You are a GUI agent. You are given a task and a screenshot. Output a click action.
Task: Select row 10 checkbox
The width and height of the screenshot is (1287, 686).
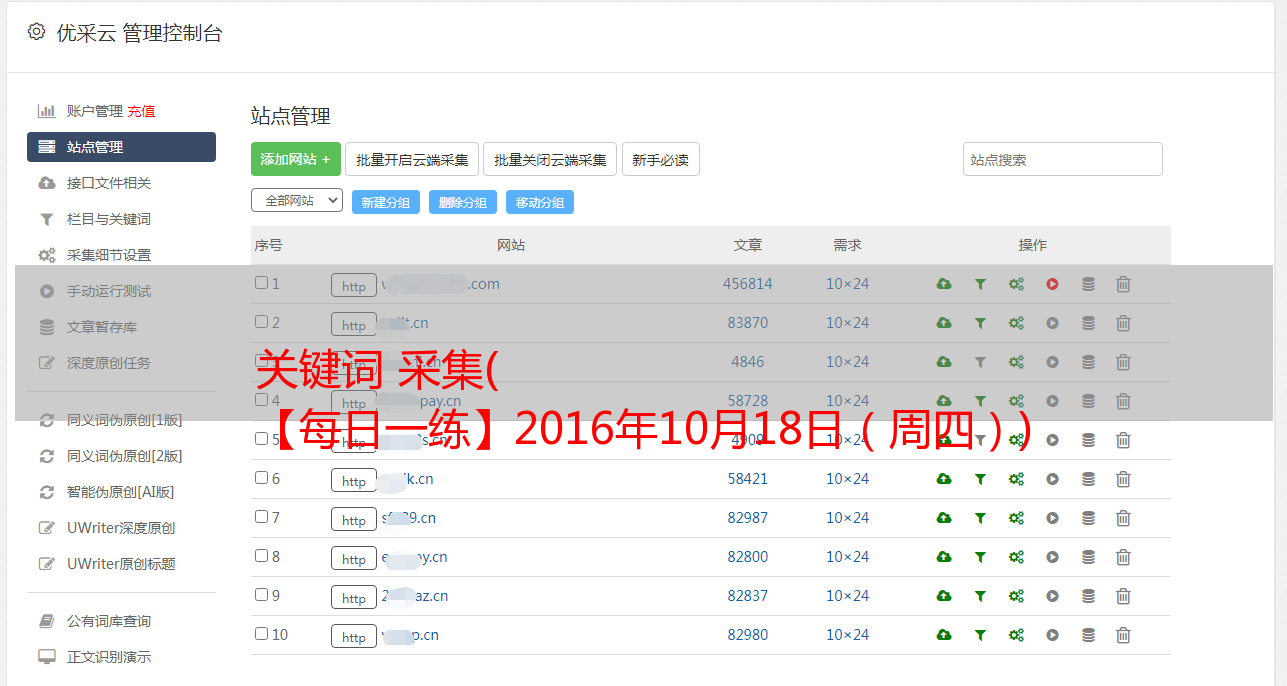261,634
